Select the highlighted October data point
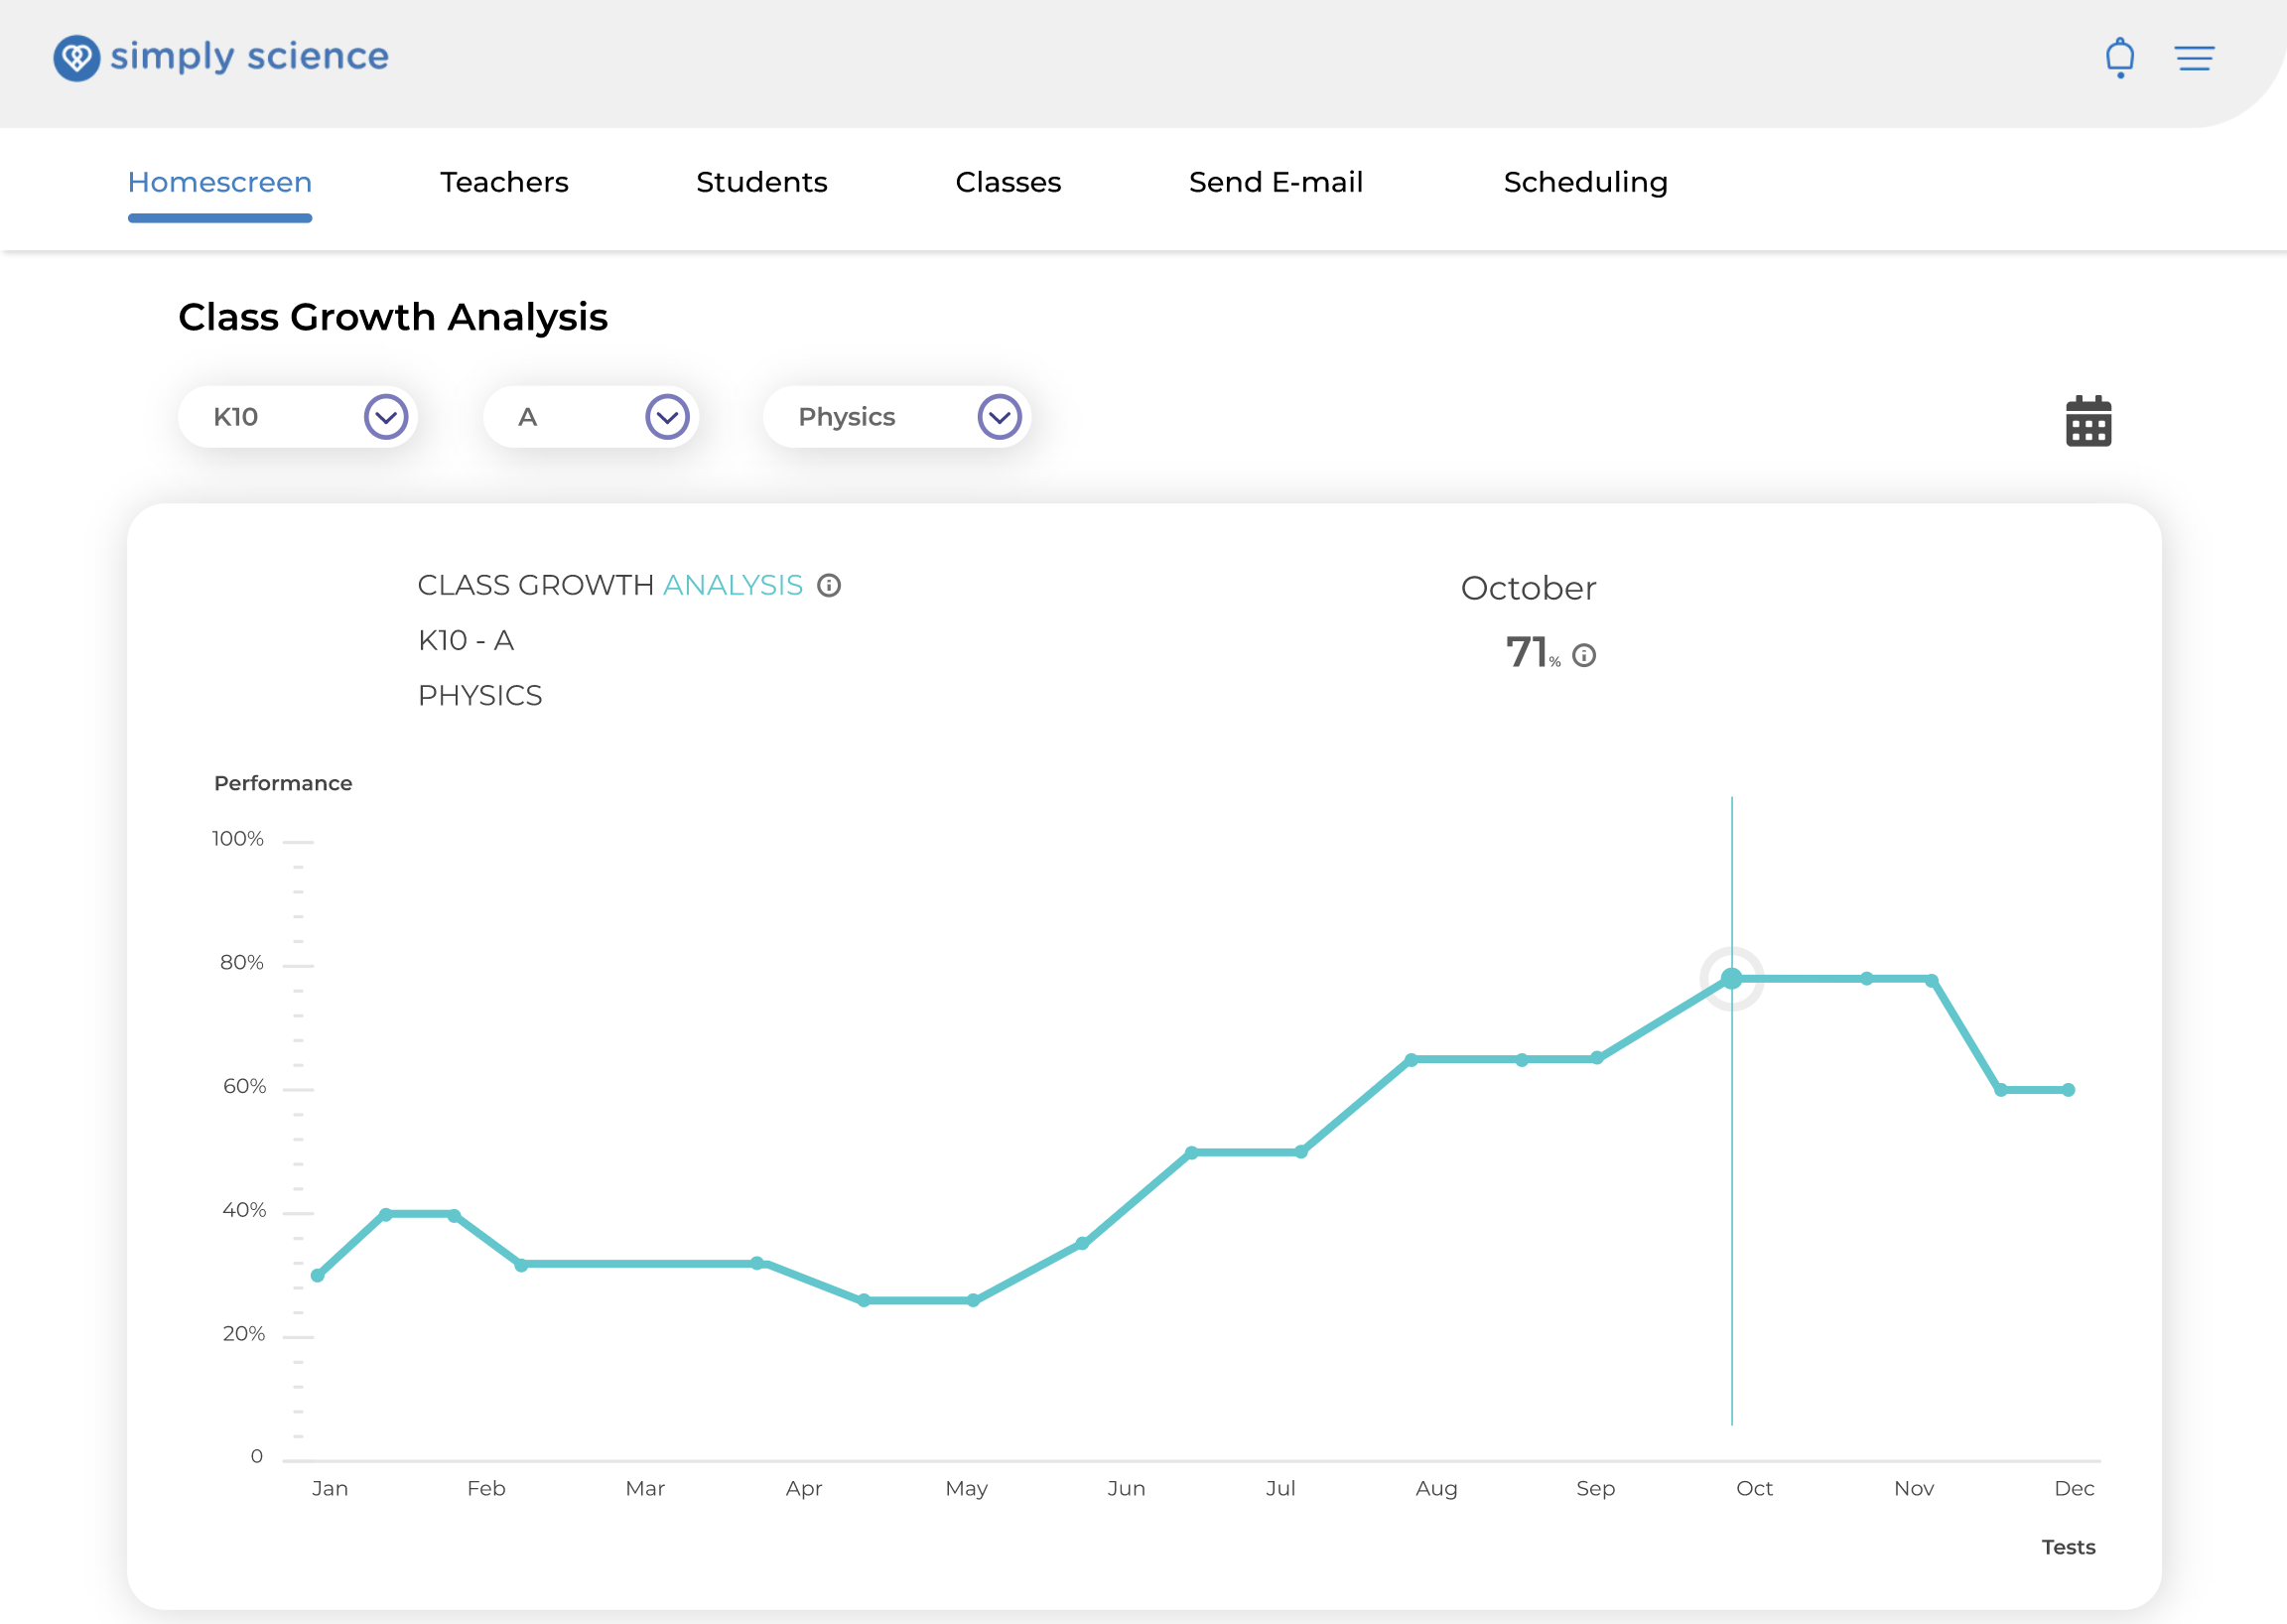 coord(1732,979)
